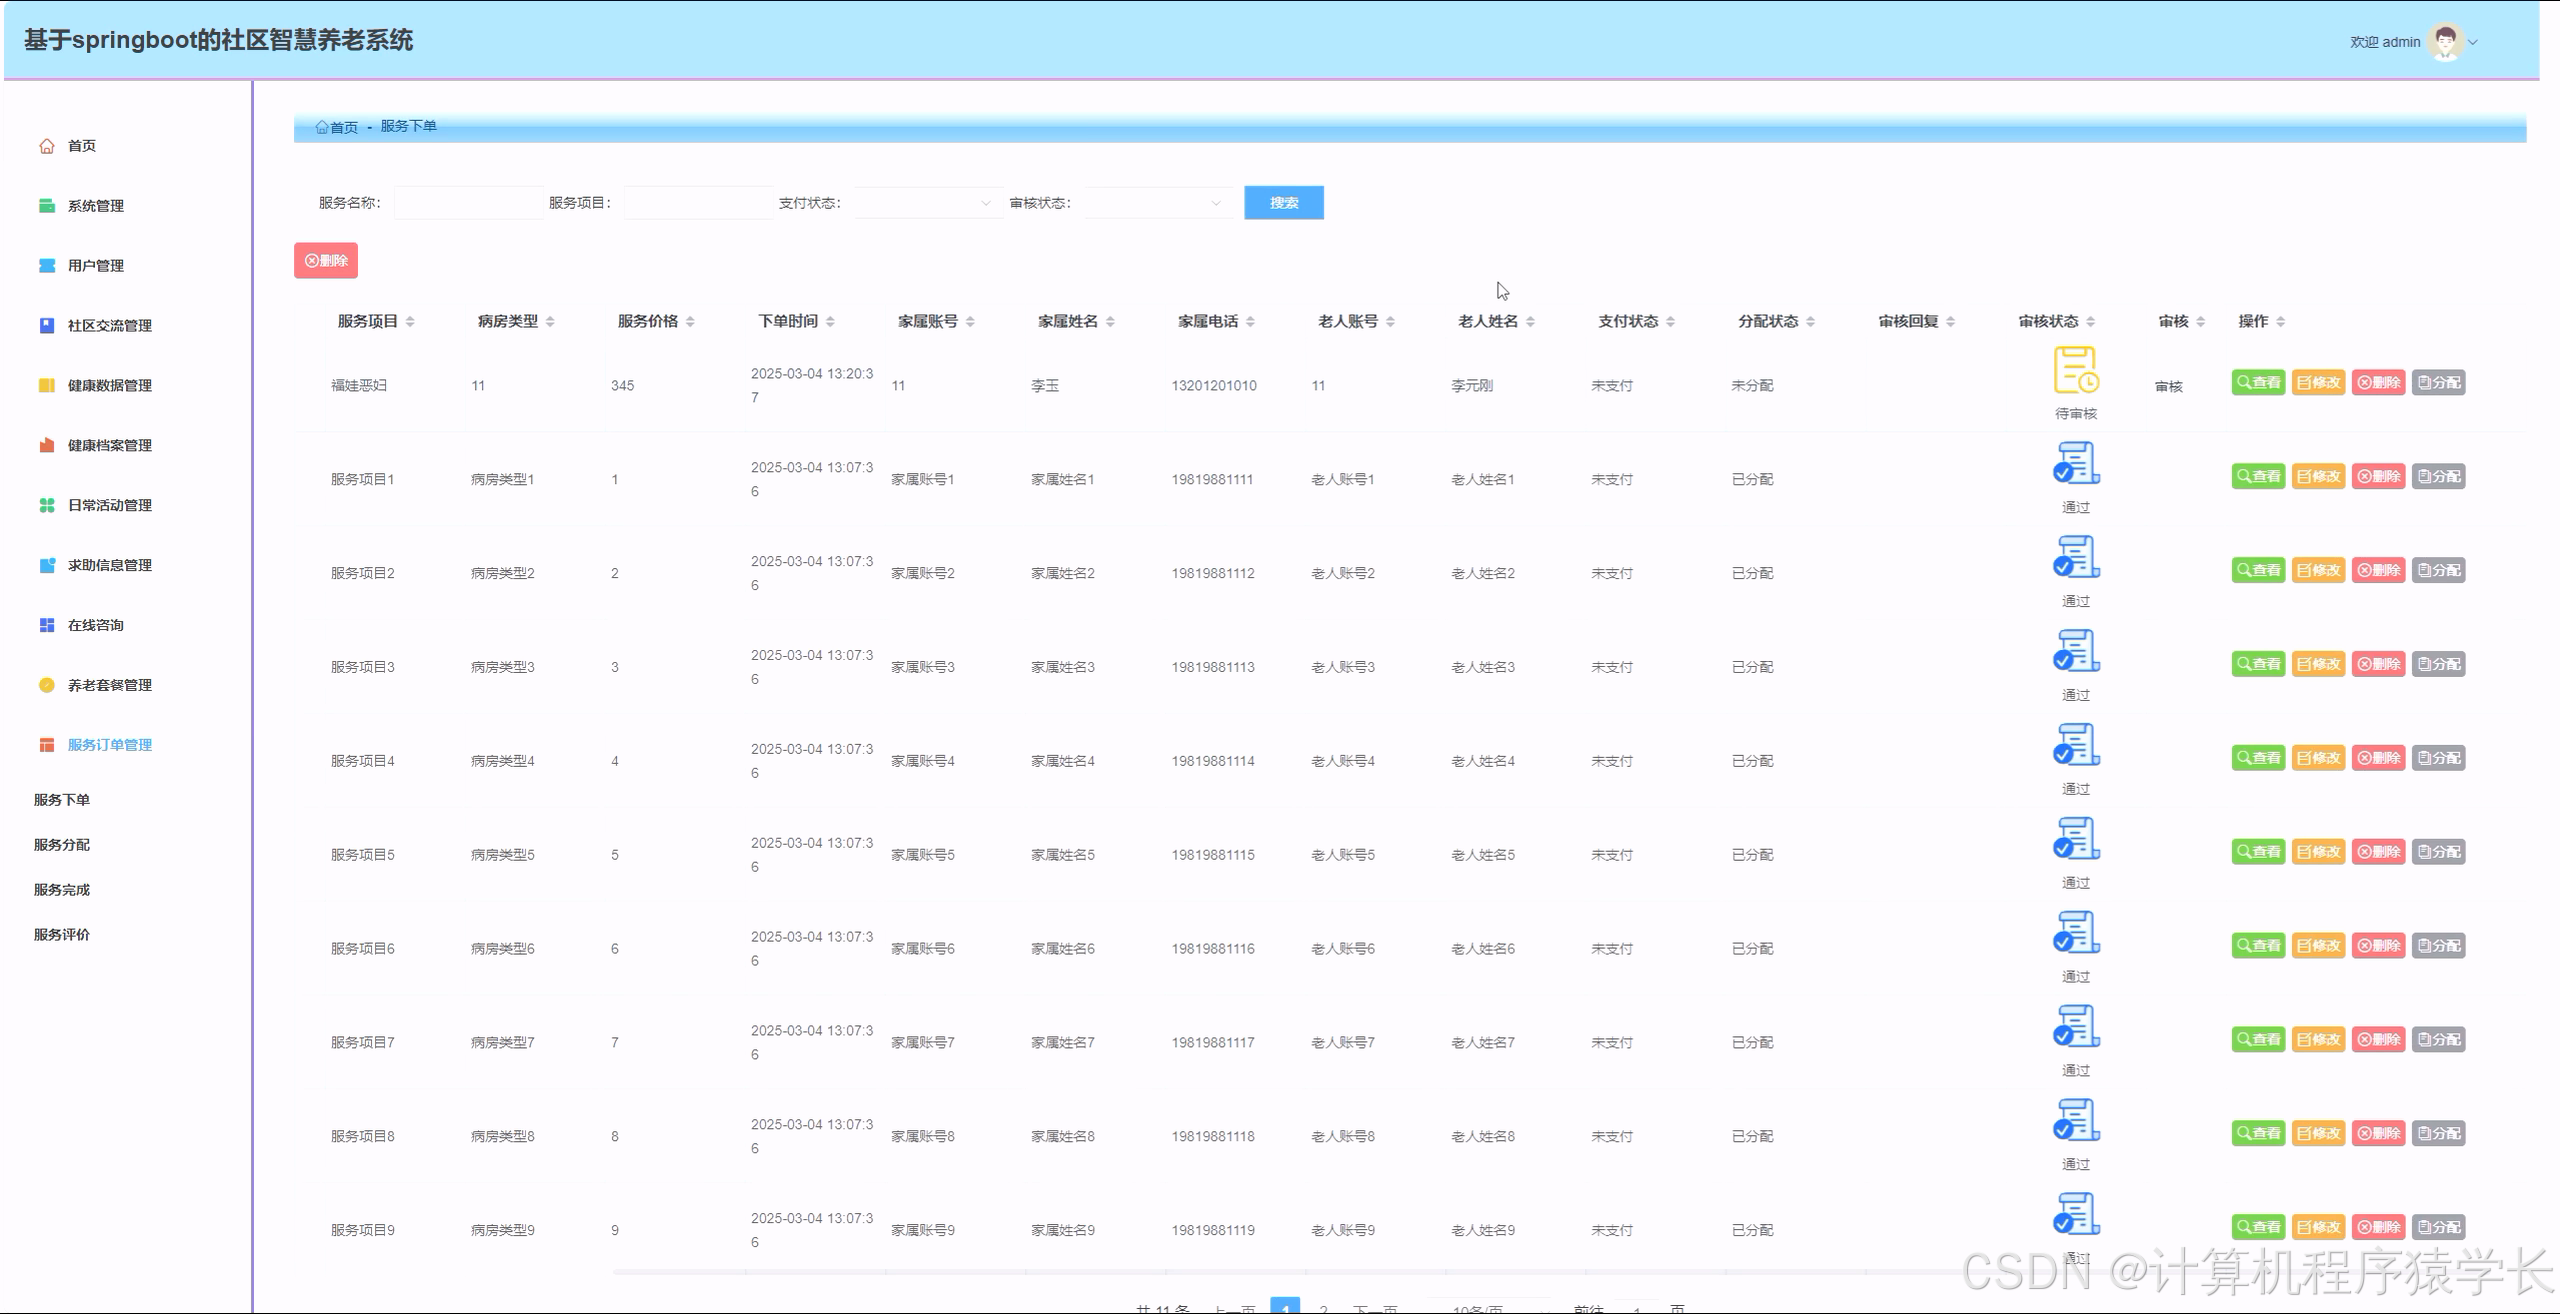Sort table by 服务价格 column arrows
Viewport: 2560px width, 1314px height.
690,322
